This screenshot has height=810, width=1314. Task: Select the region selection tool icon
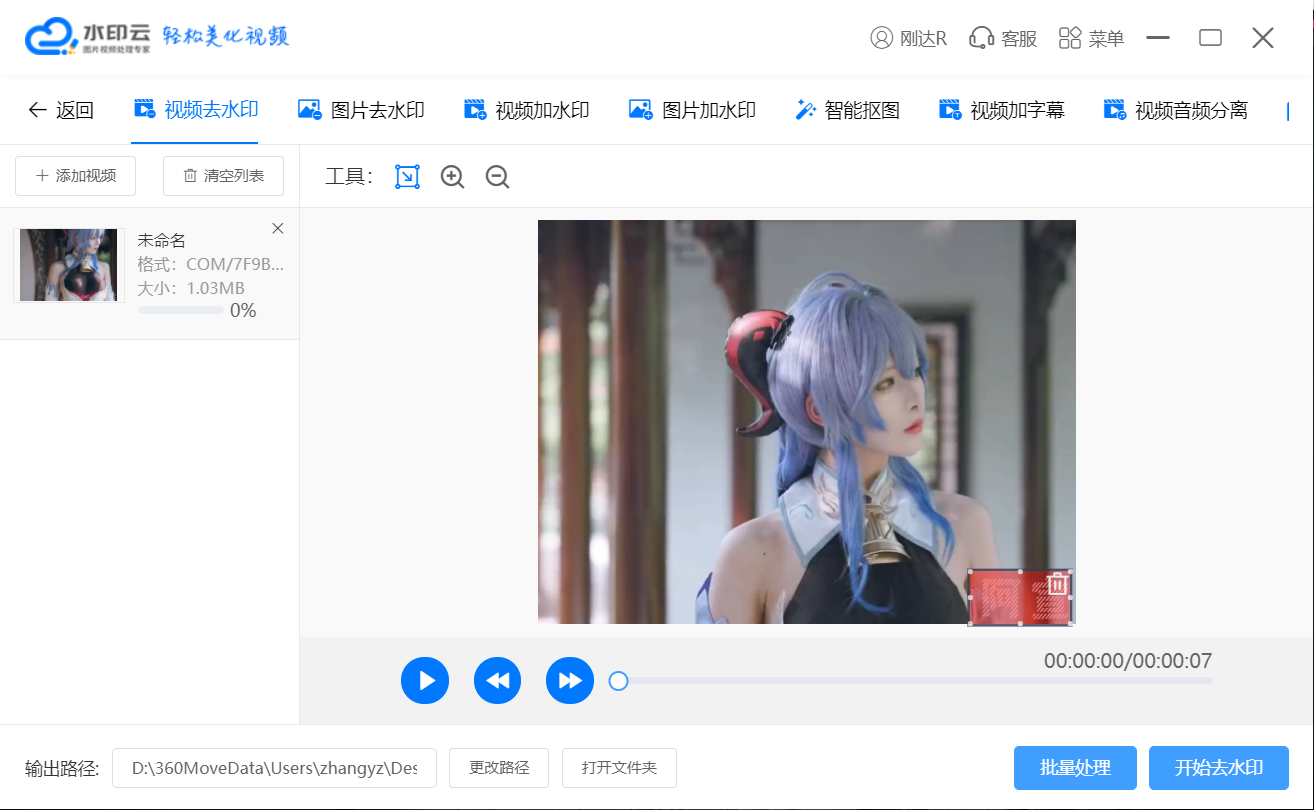[x=407, y=177]
